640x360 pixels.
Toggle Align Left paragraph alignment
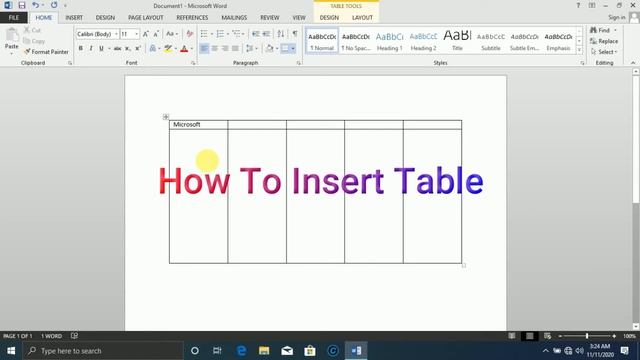[x=204, y=49]
